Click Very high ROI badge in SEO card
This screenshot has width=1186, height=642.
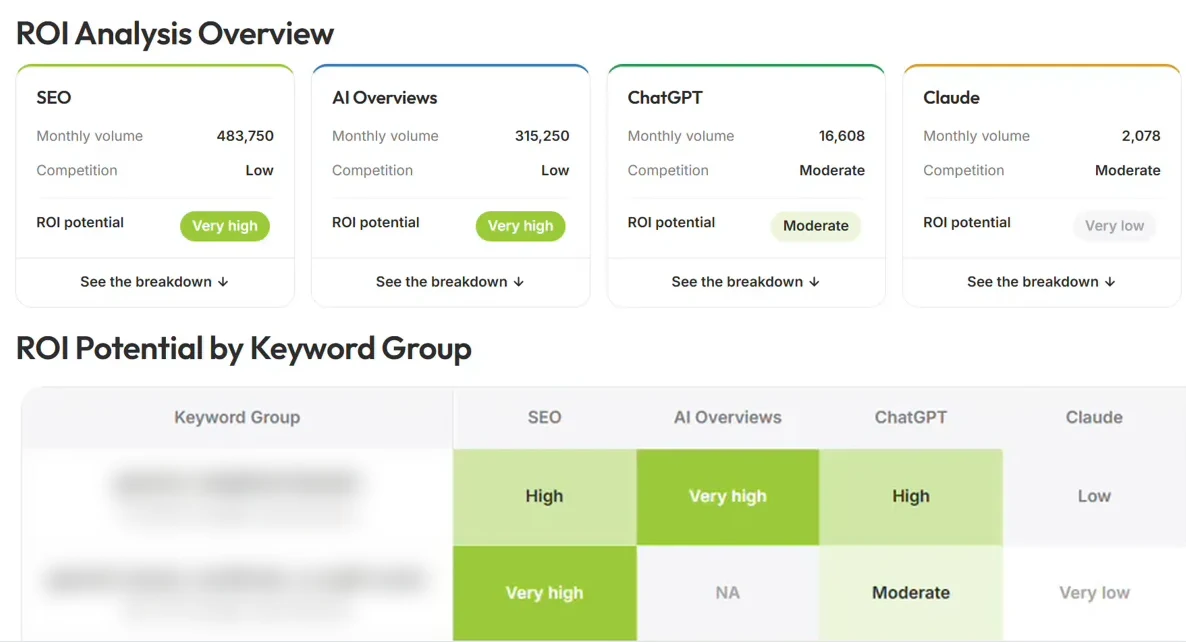tap(225, 225)
